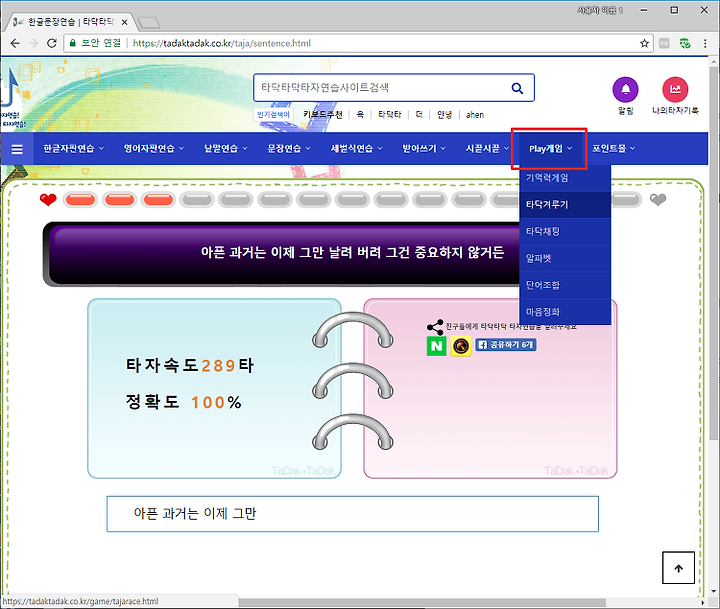Click the popular keyword 안녕
Screen dimensions: 720x609
(444, 114)
